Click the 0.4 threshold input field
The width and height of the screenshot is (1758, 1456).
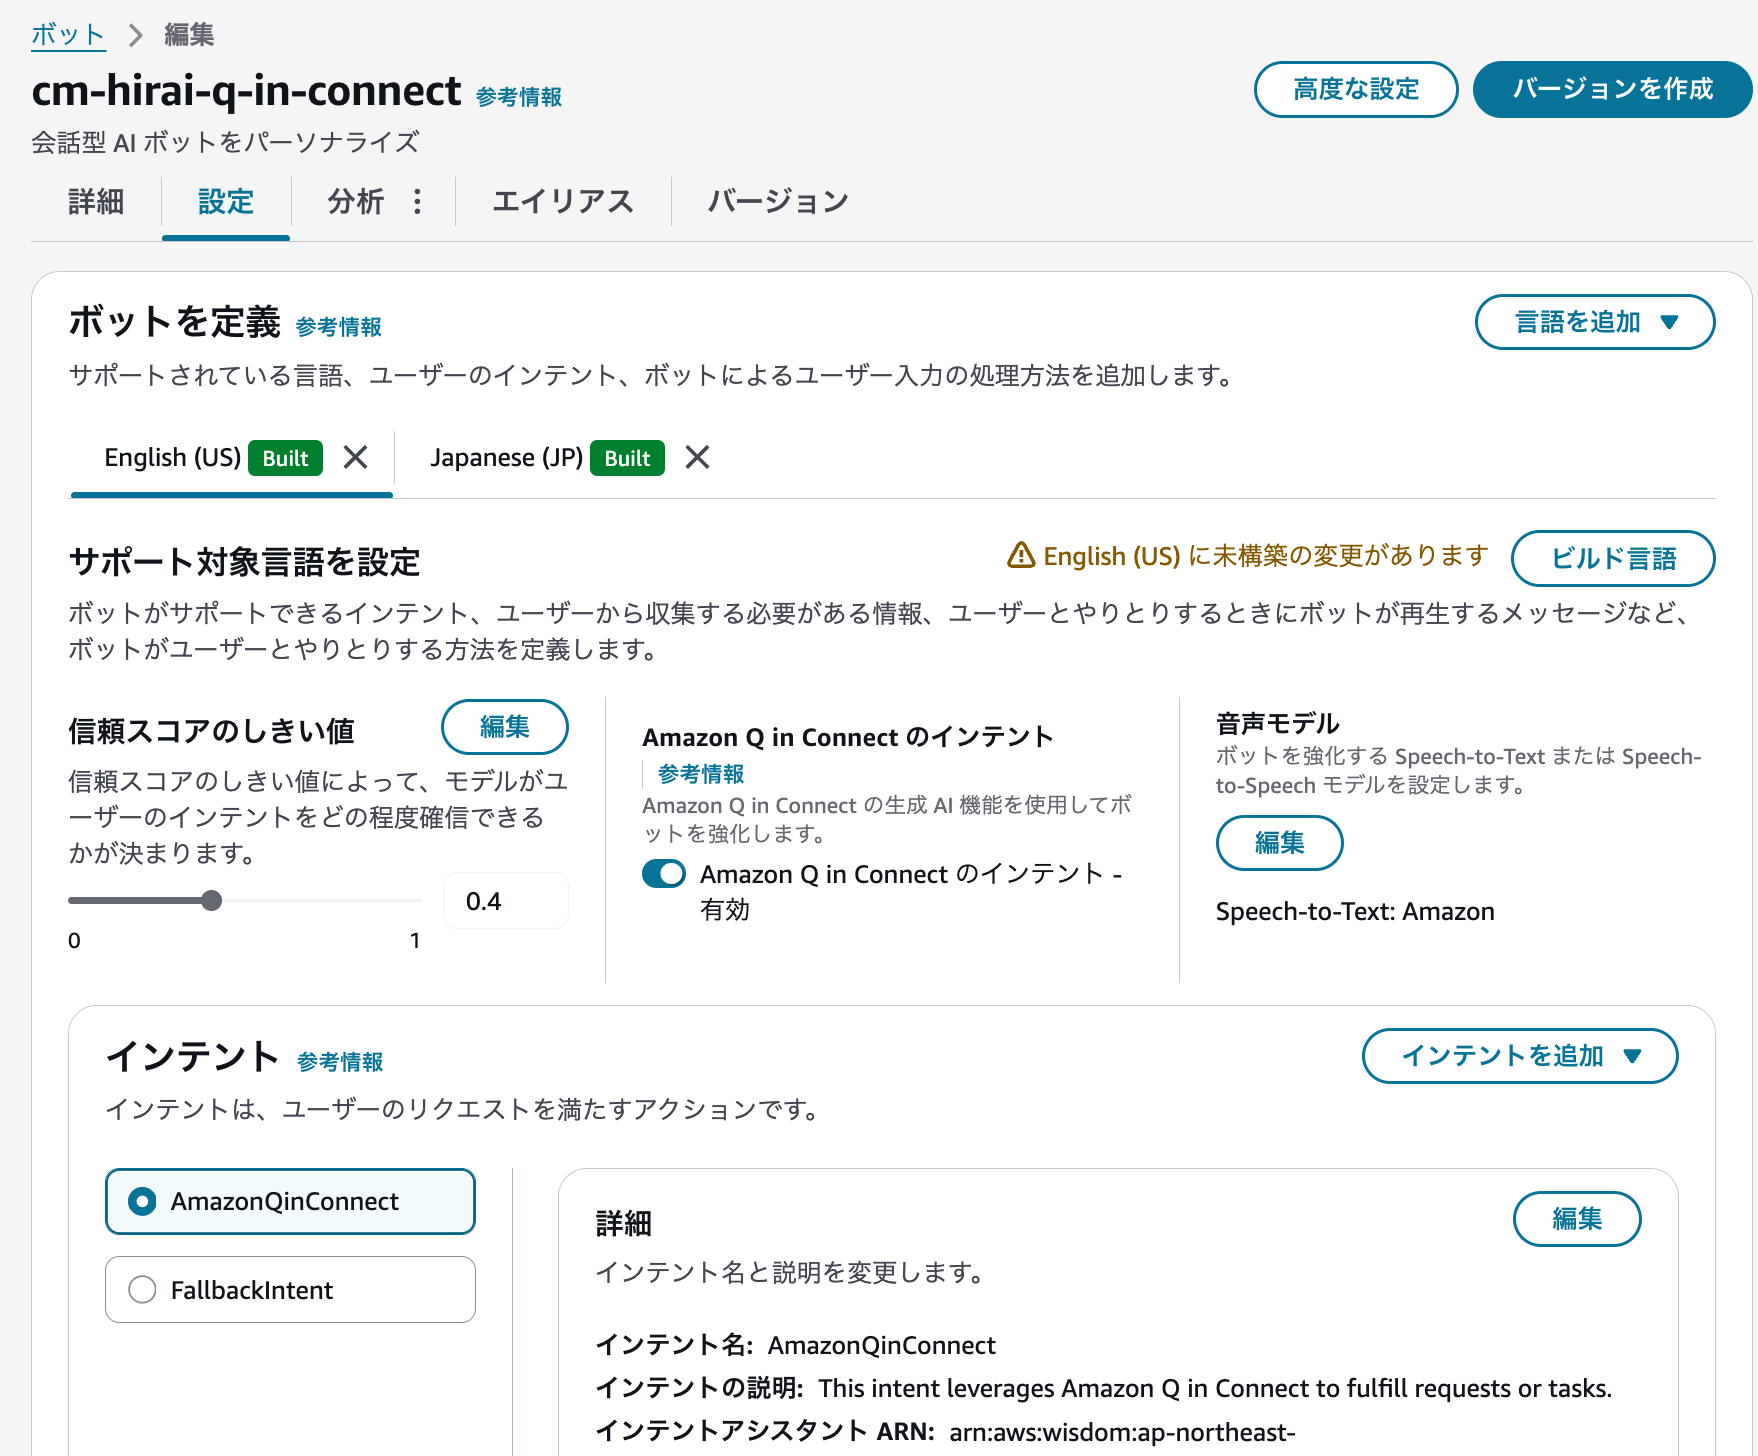[504, 900]
